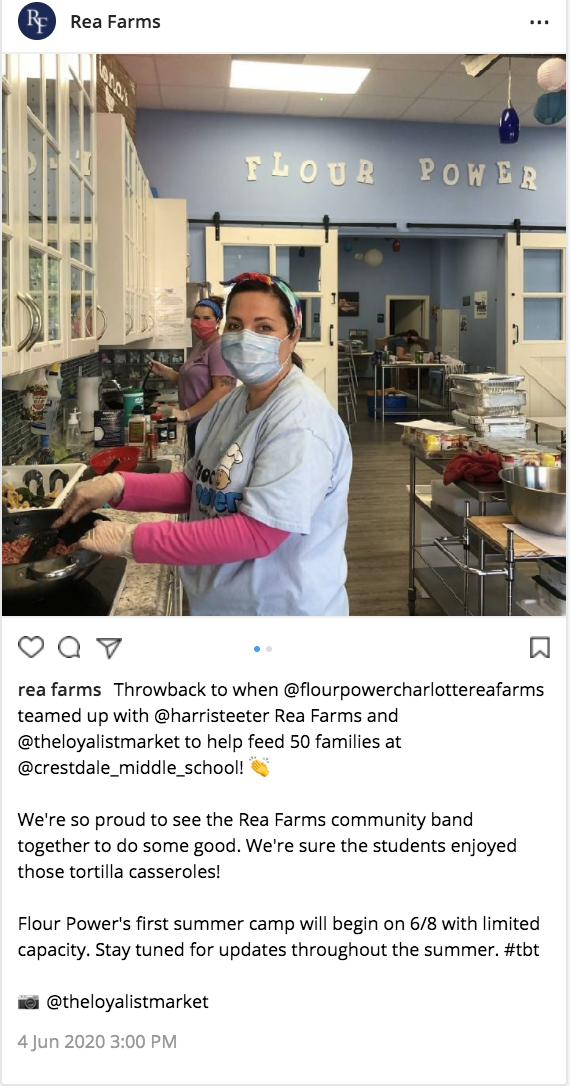Viewport: 570px width, 1086px height.
Task: Select the first carousel dot indicator
Action: pos(257,649)
